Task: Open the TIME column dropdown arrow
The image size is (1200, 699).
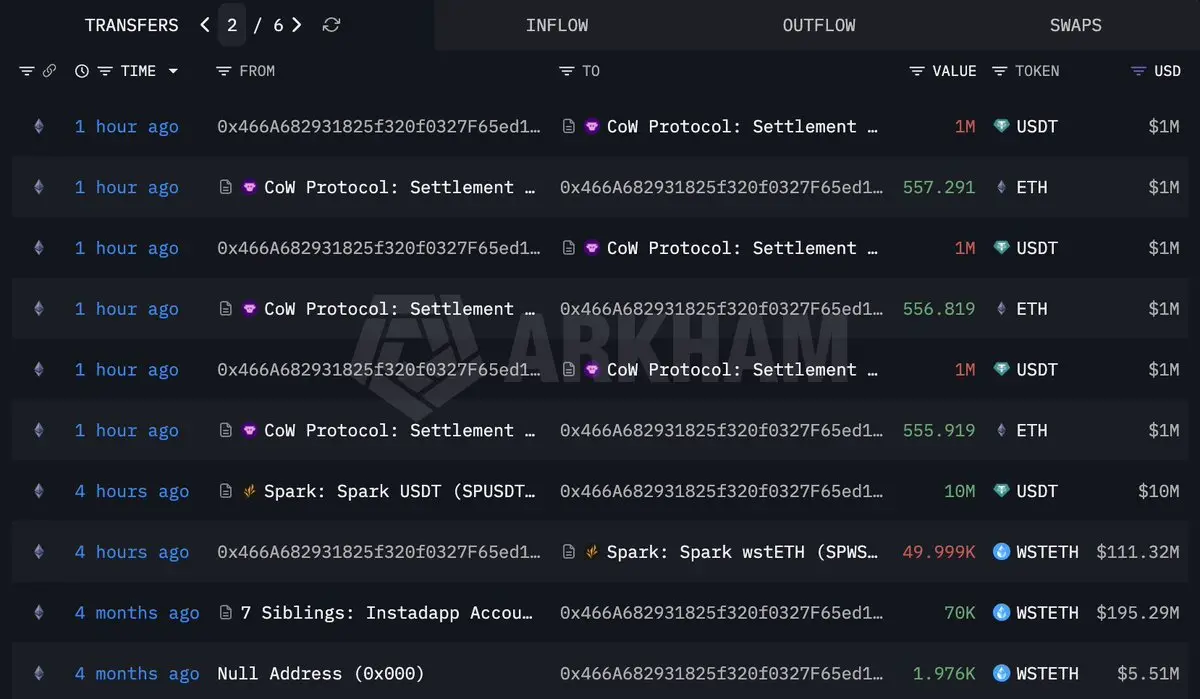Action: point(173,71)
